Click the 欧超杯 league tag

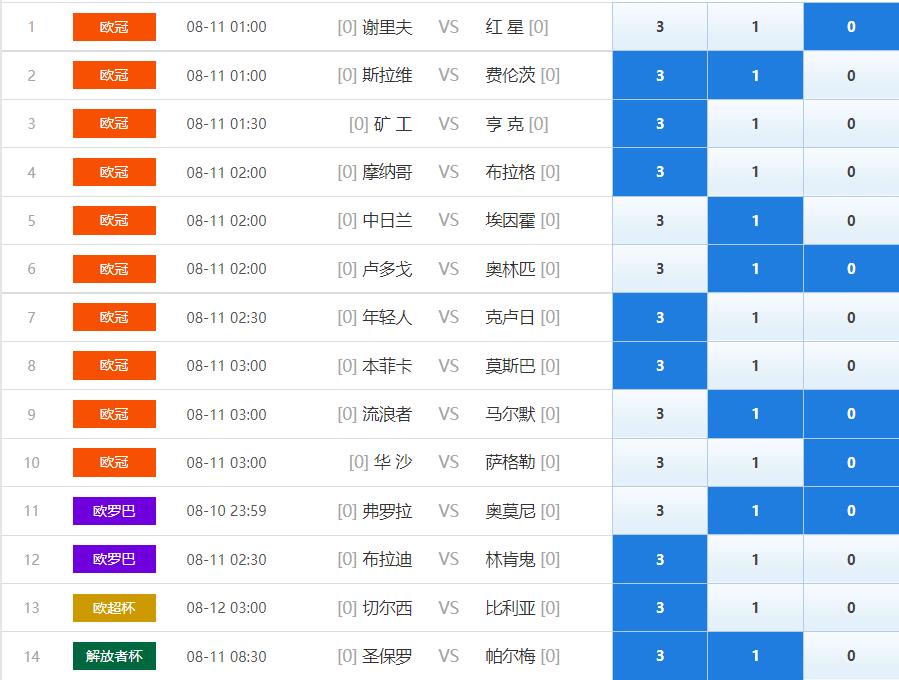114,608
